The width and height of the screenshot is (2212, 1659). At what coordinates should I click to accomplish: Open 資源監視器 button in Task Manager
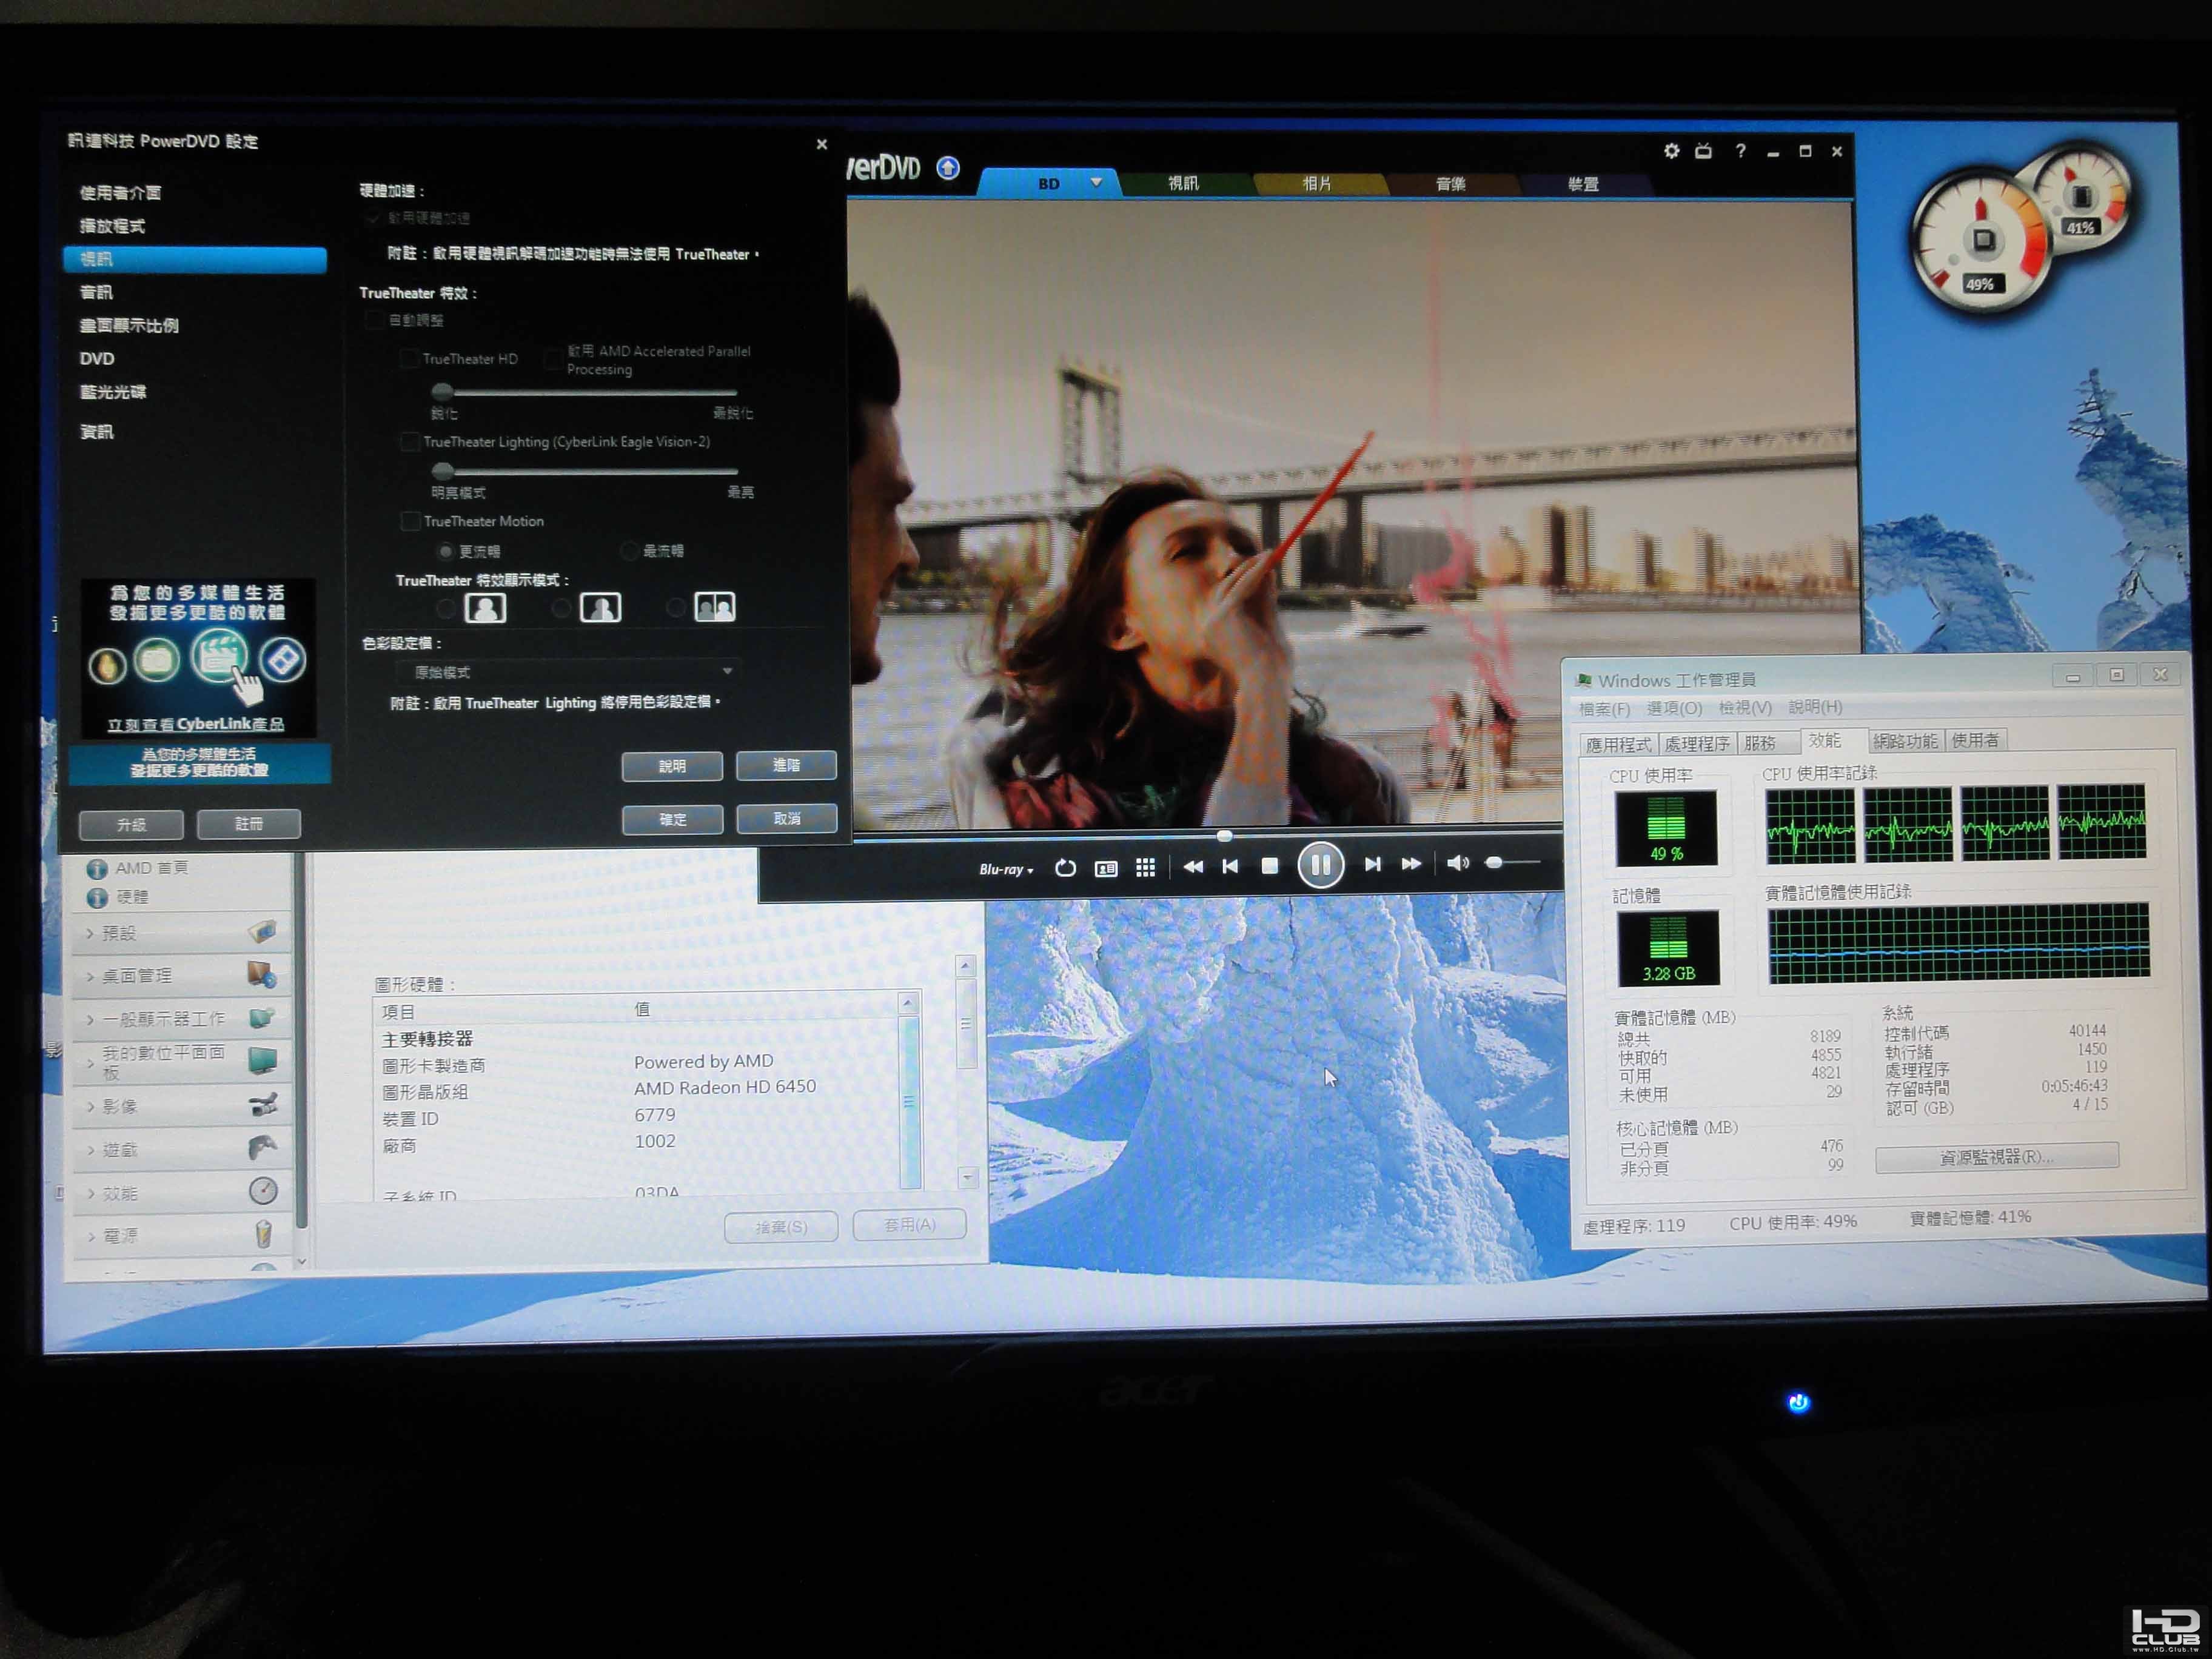[x=1996, y=1157]
